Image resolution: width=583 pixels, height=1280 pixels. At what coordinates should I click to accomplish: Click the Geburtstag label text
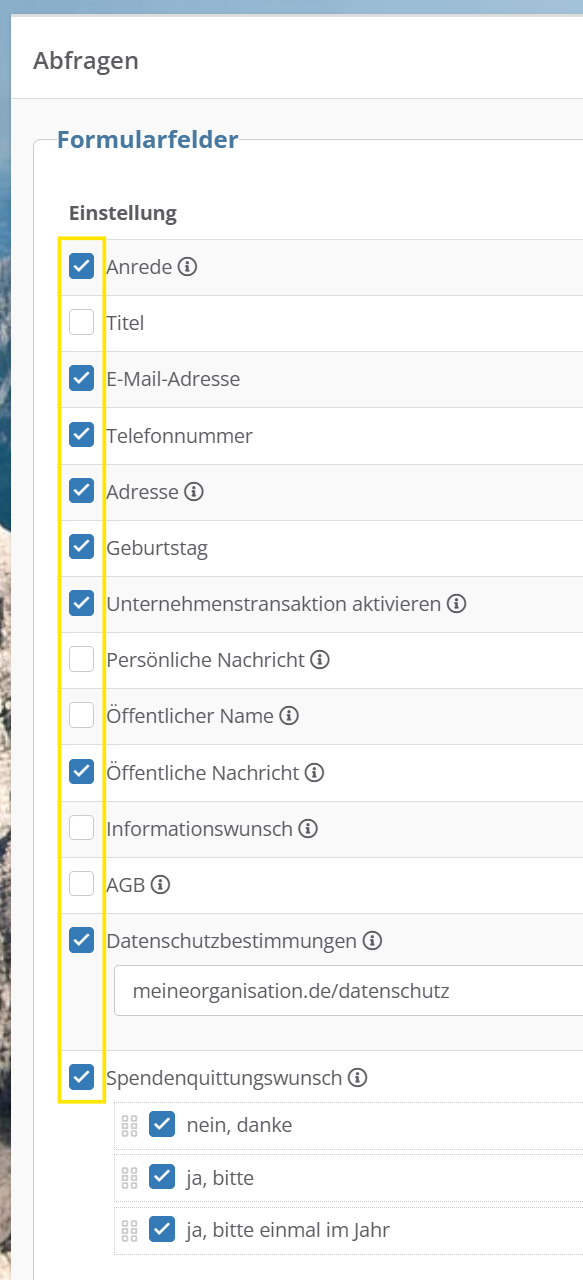click(x=157, y=548)
